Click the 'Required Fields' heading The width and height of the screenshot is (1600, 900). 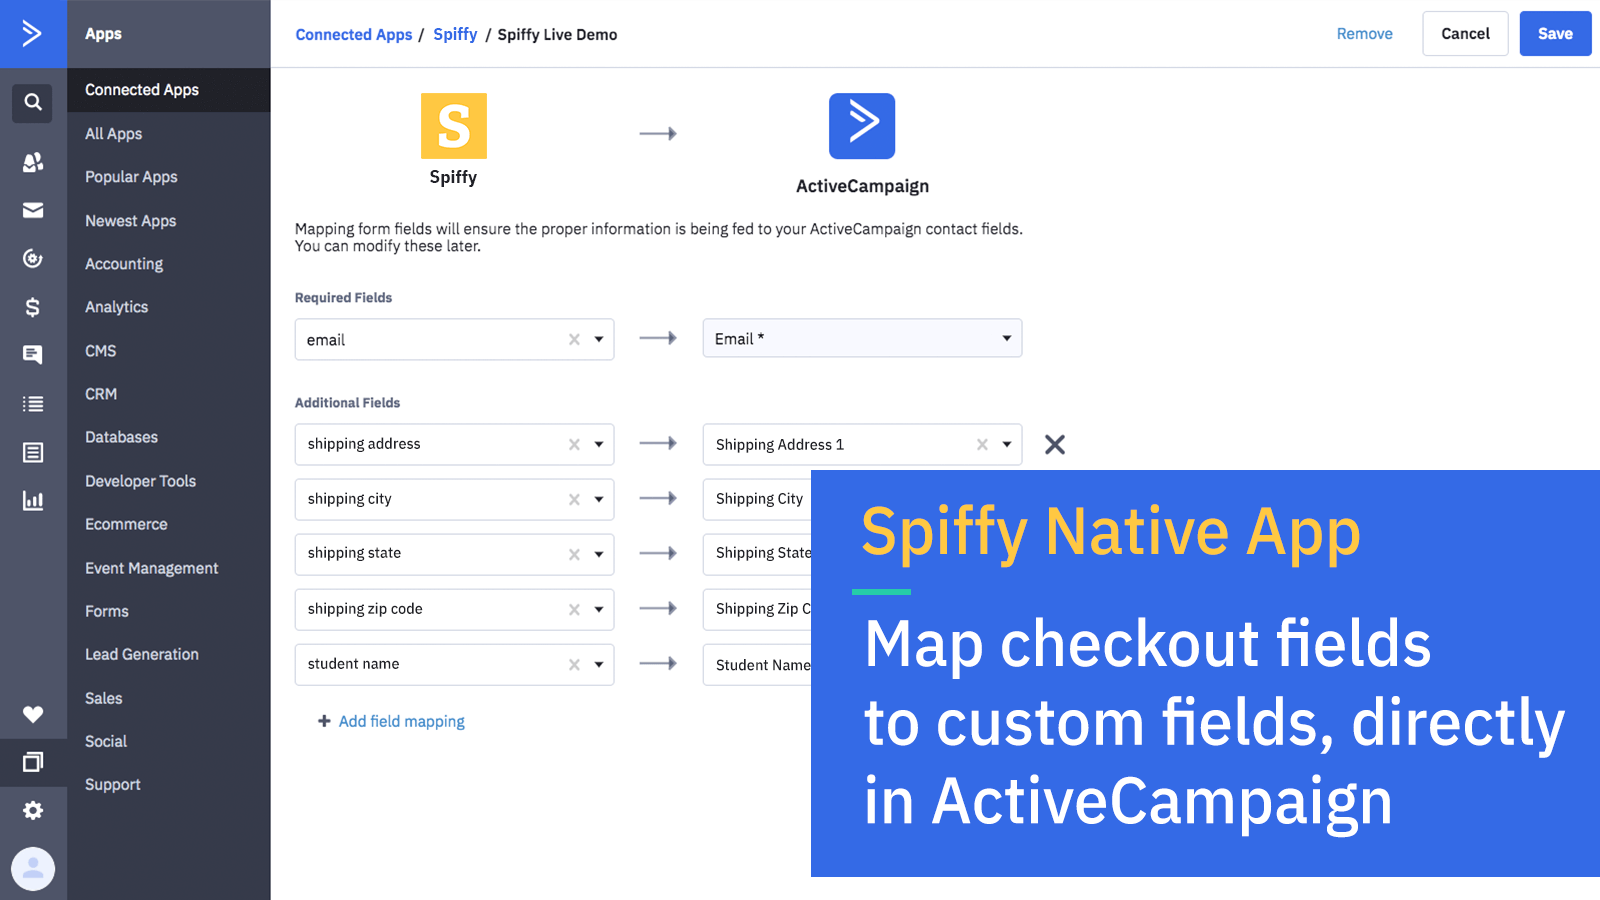[343, 298]
